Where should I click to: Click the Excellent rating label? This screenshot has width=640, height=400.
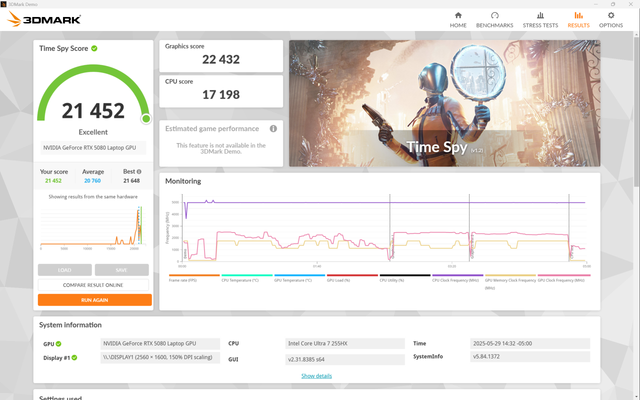93,132
